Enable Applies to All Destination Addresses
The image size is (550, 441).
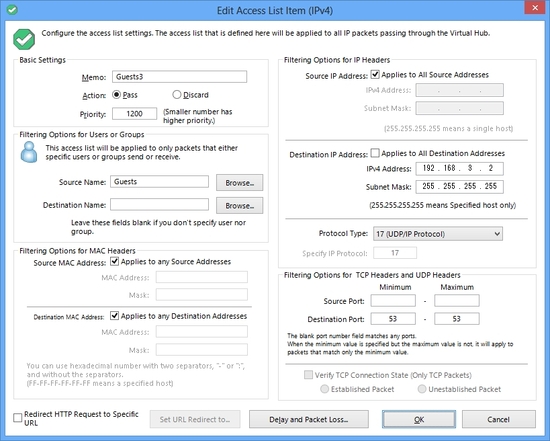pos(375,153)
